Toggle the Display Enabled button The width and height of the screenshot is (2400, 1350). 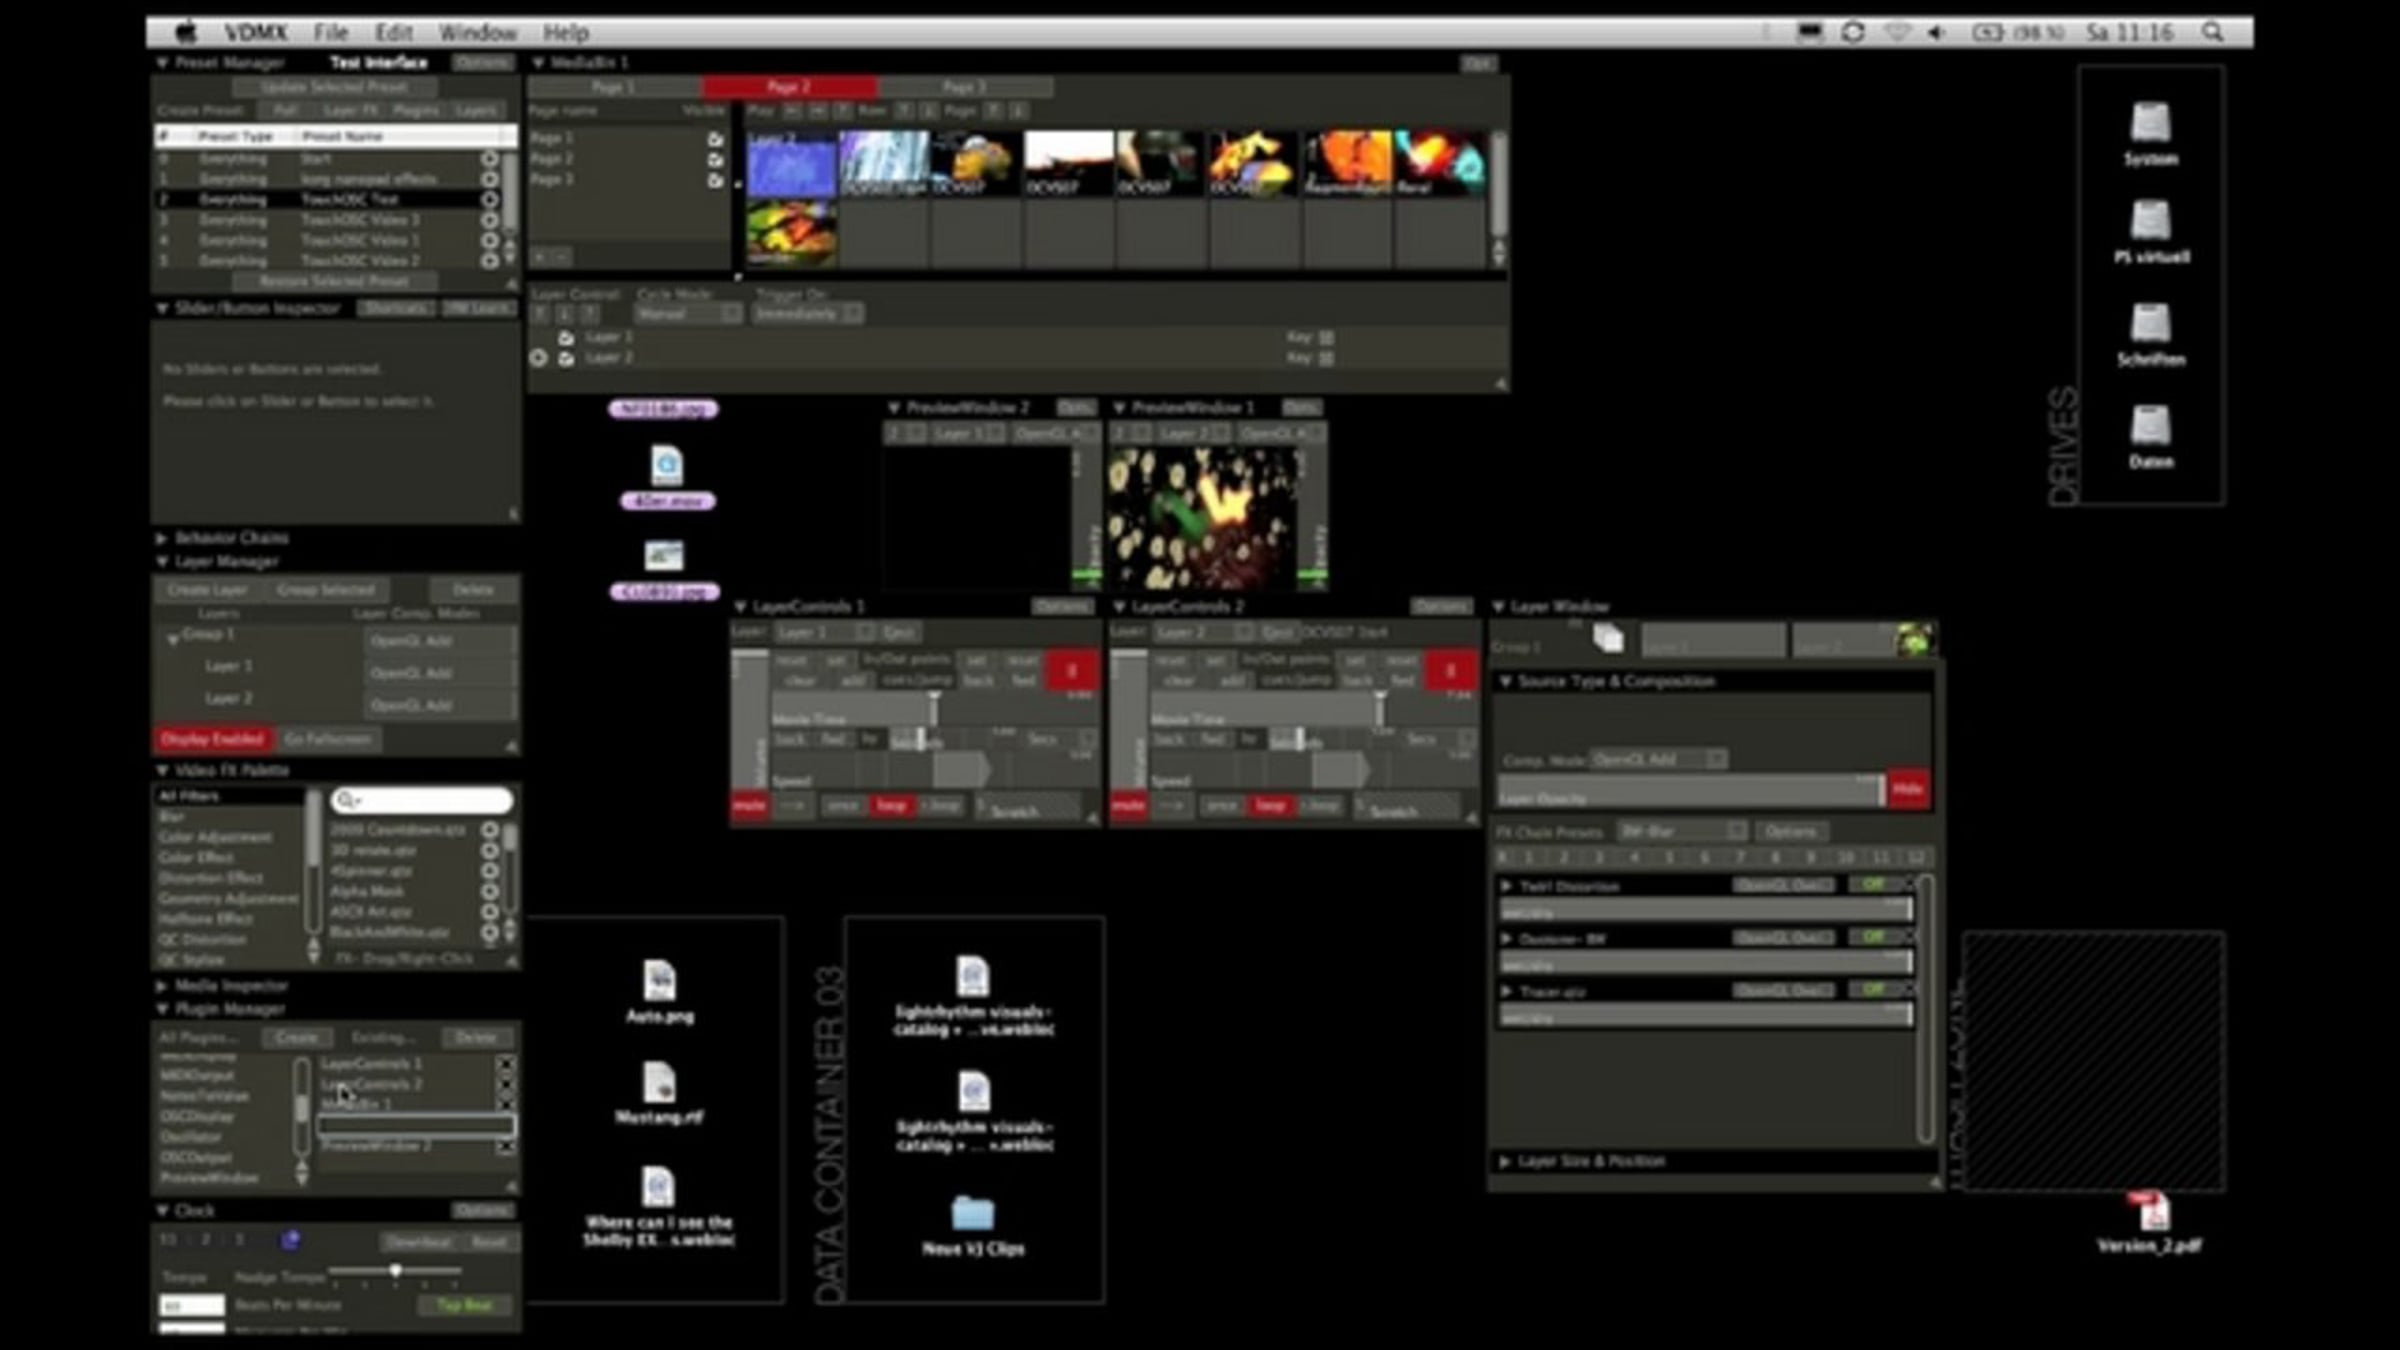pos(213,739)
